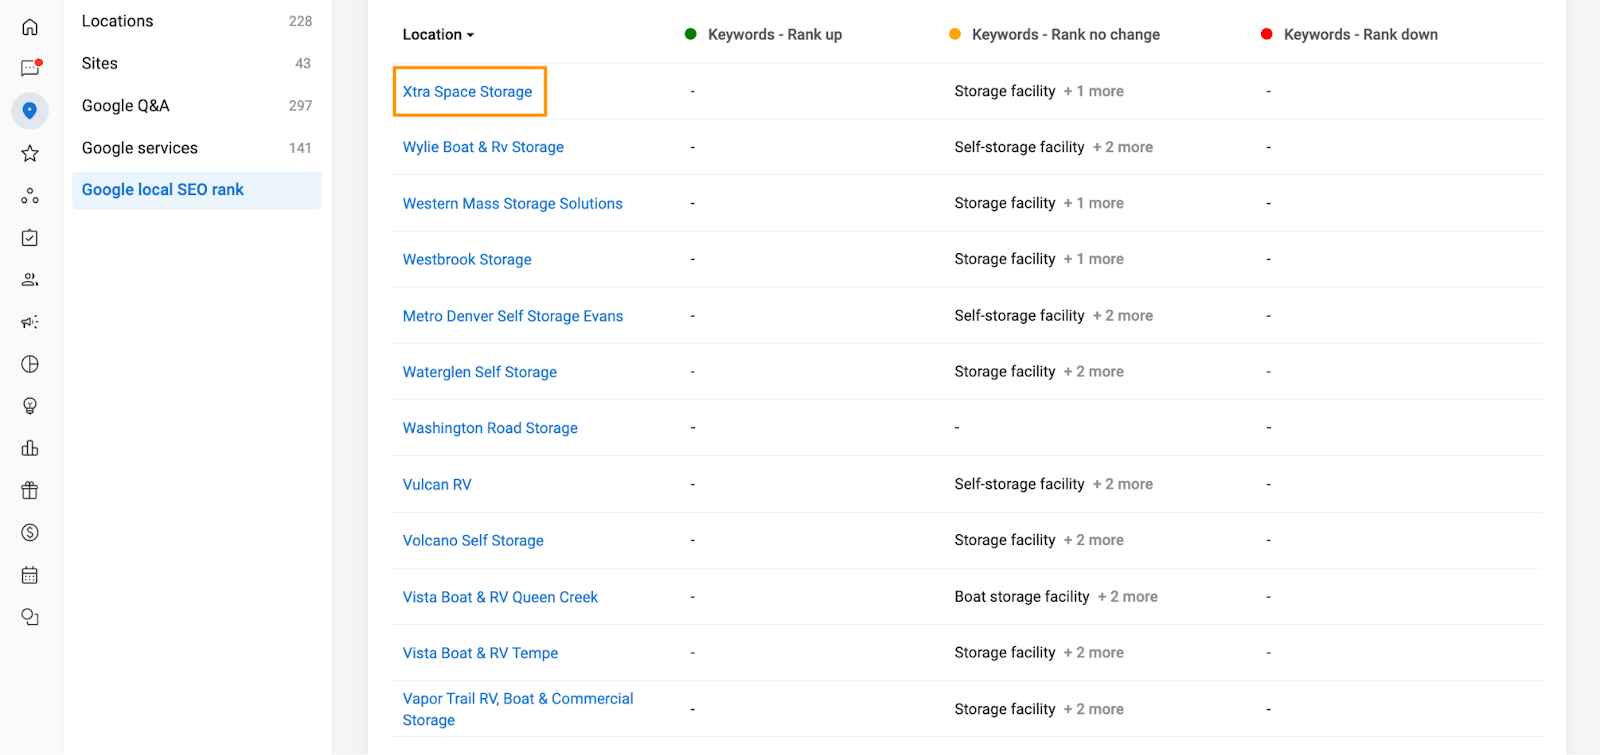Expand '+ 2 more' for Vista Boat & RV Queen Creek
1600x755 pixels.
click(x=1127, y=597)
